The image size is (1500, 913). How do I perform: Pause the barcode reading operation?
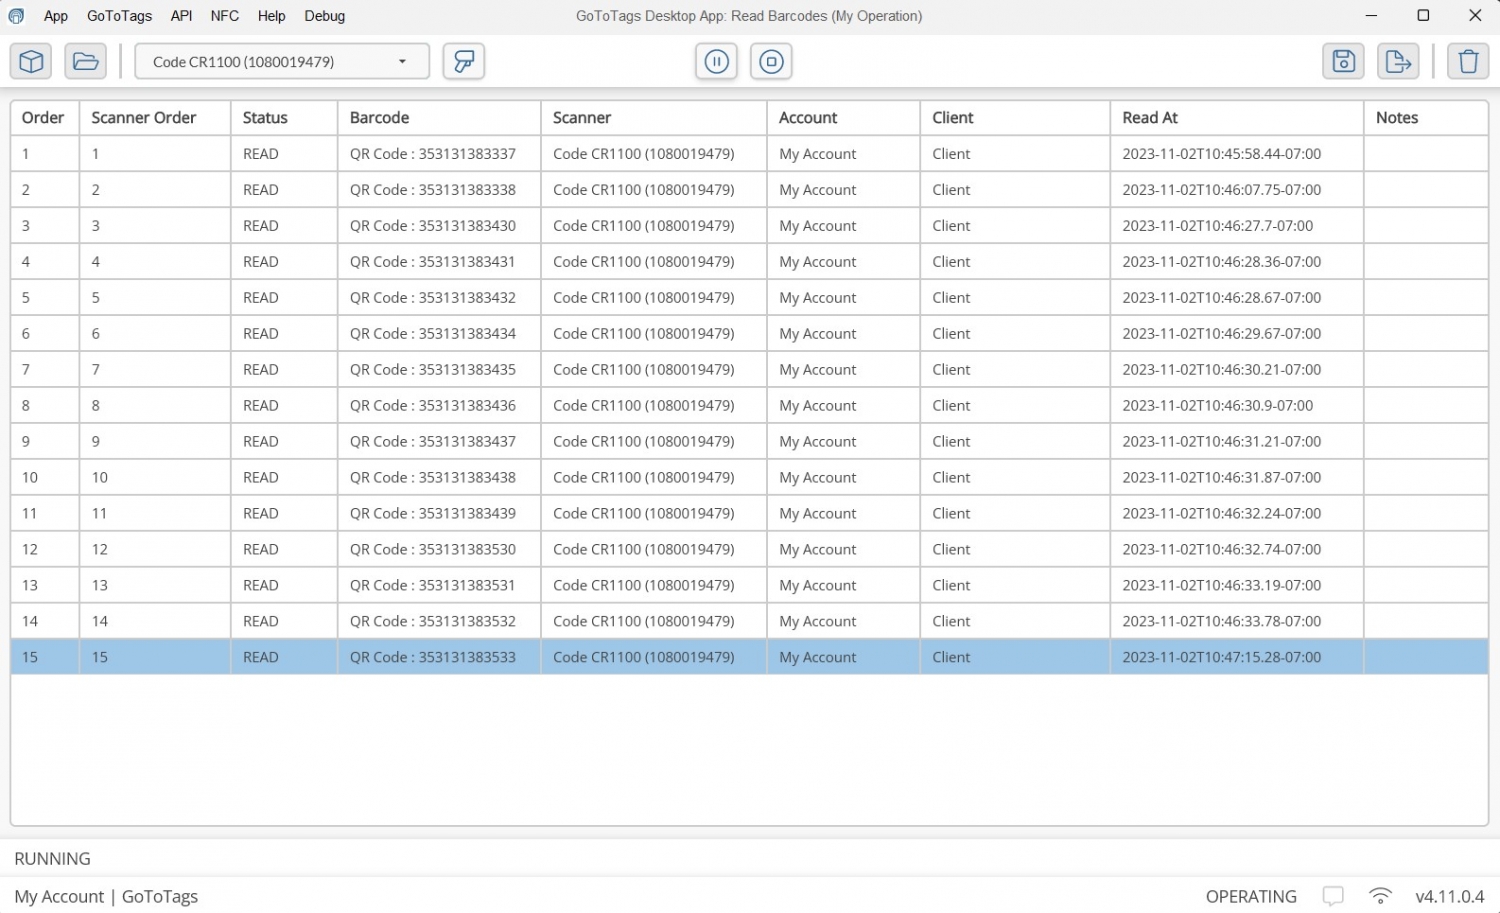716,61
